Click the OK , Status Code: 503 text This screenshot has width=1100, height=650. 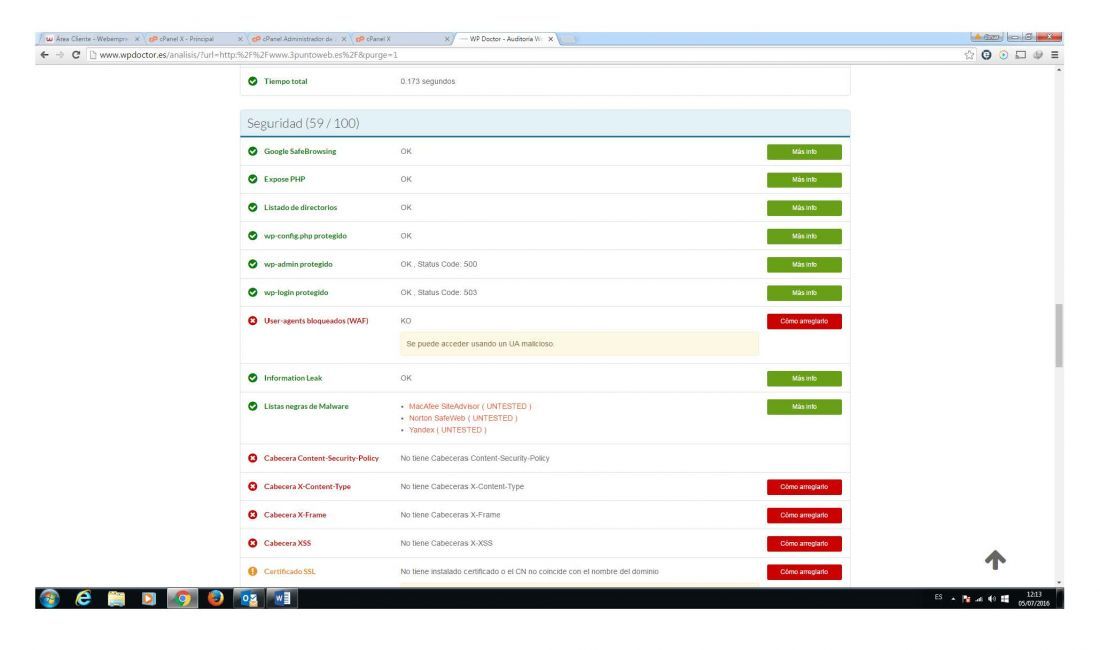tap(438, 292)
